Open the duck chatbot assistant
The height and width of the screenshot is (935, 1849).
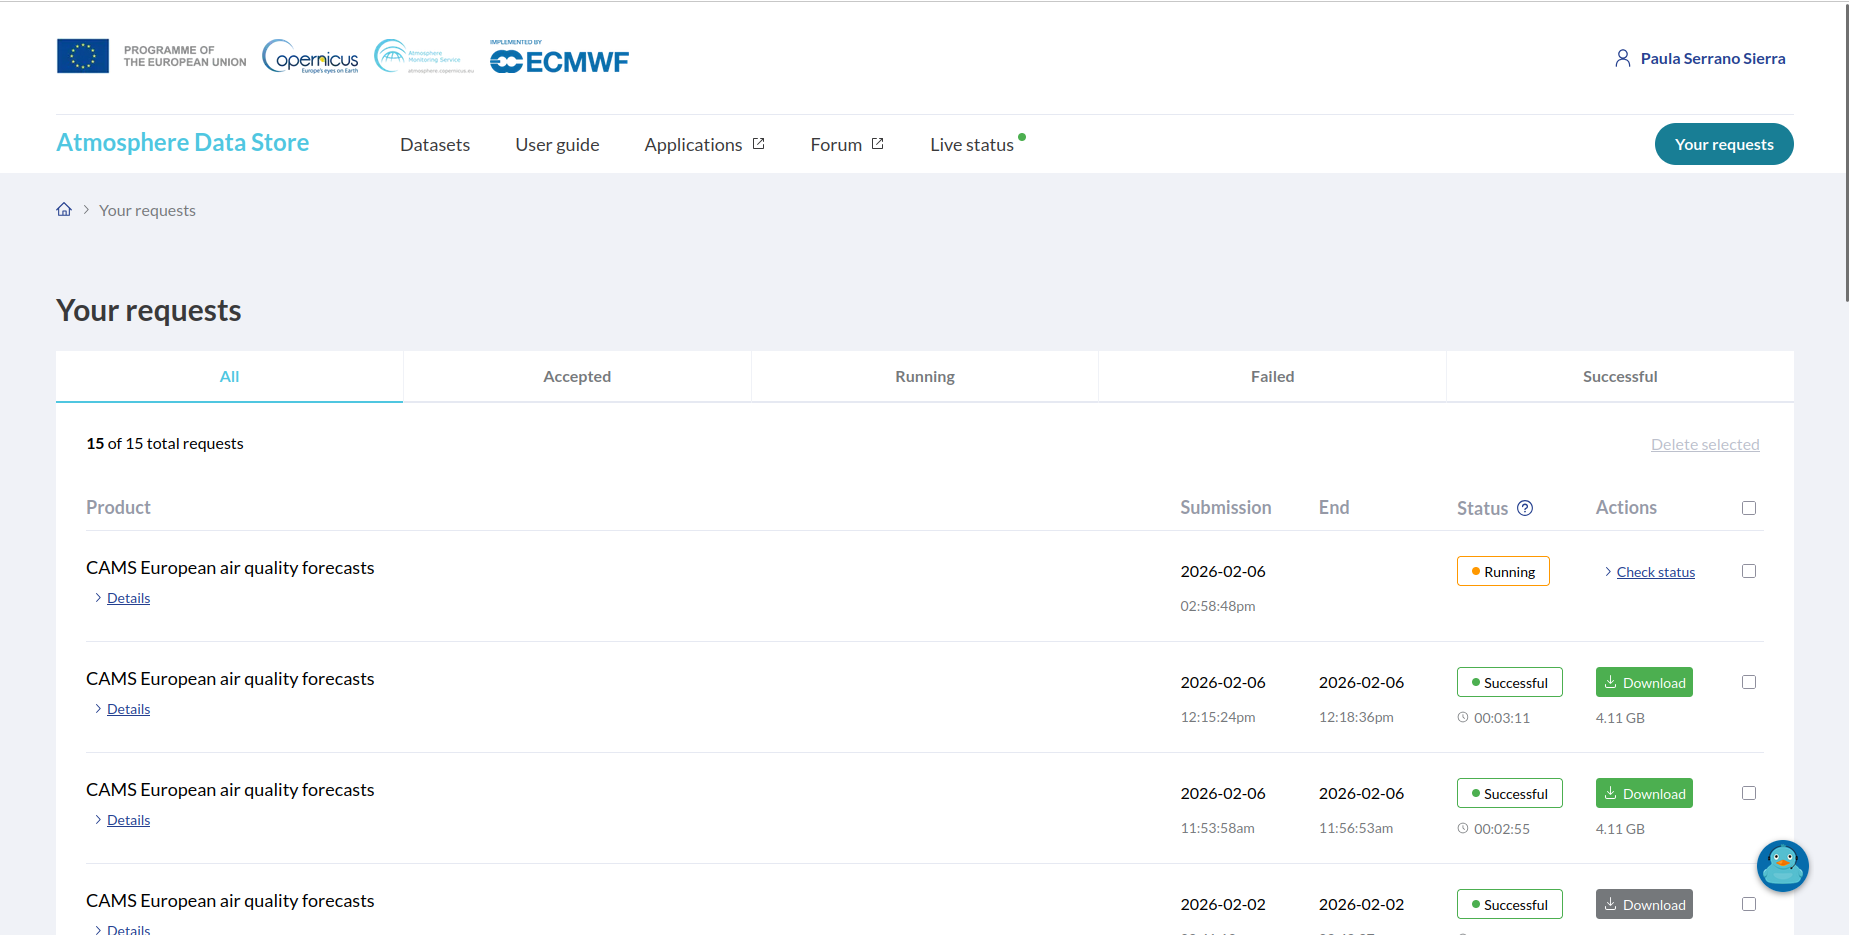click(x=1783, y=866)
